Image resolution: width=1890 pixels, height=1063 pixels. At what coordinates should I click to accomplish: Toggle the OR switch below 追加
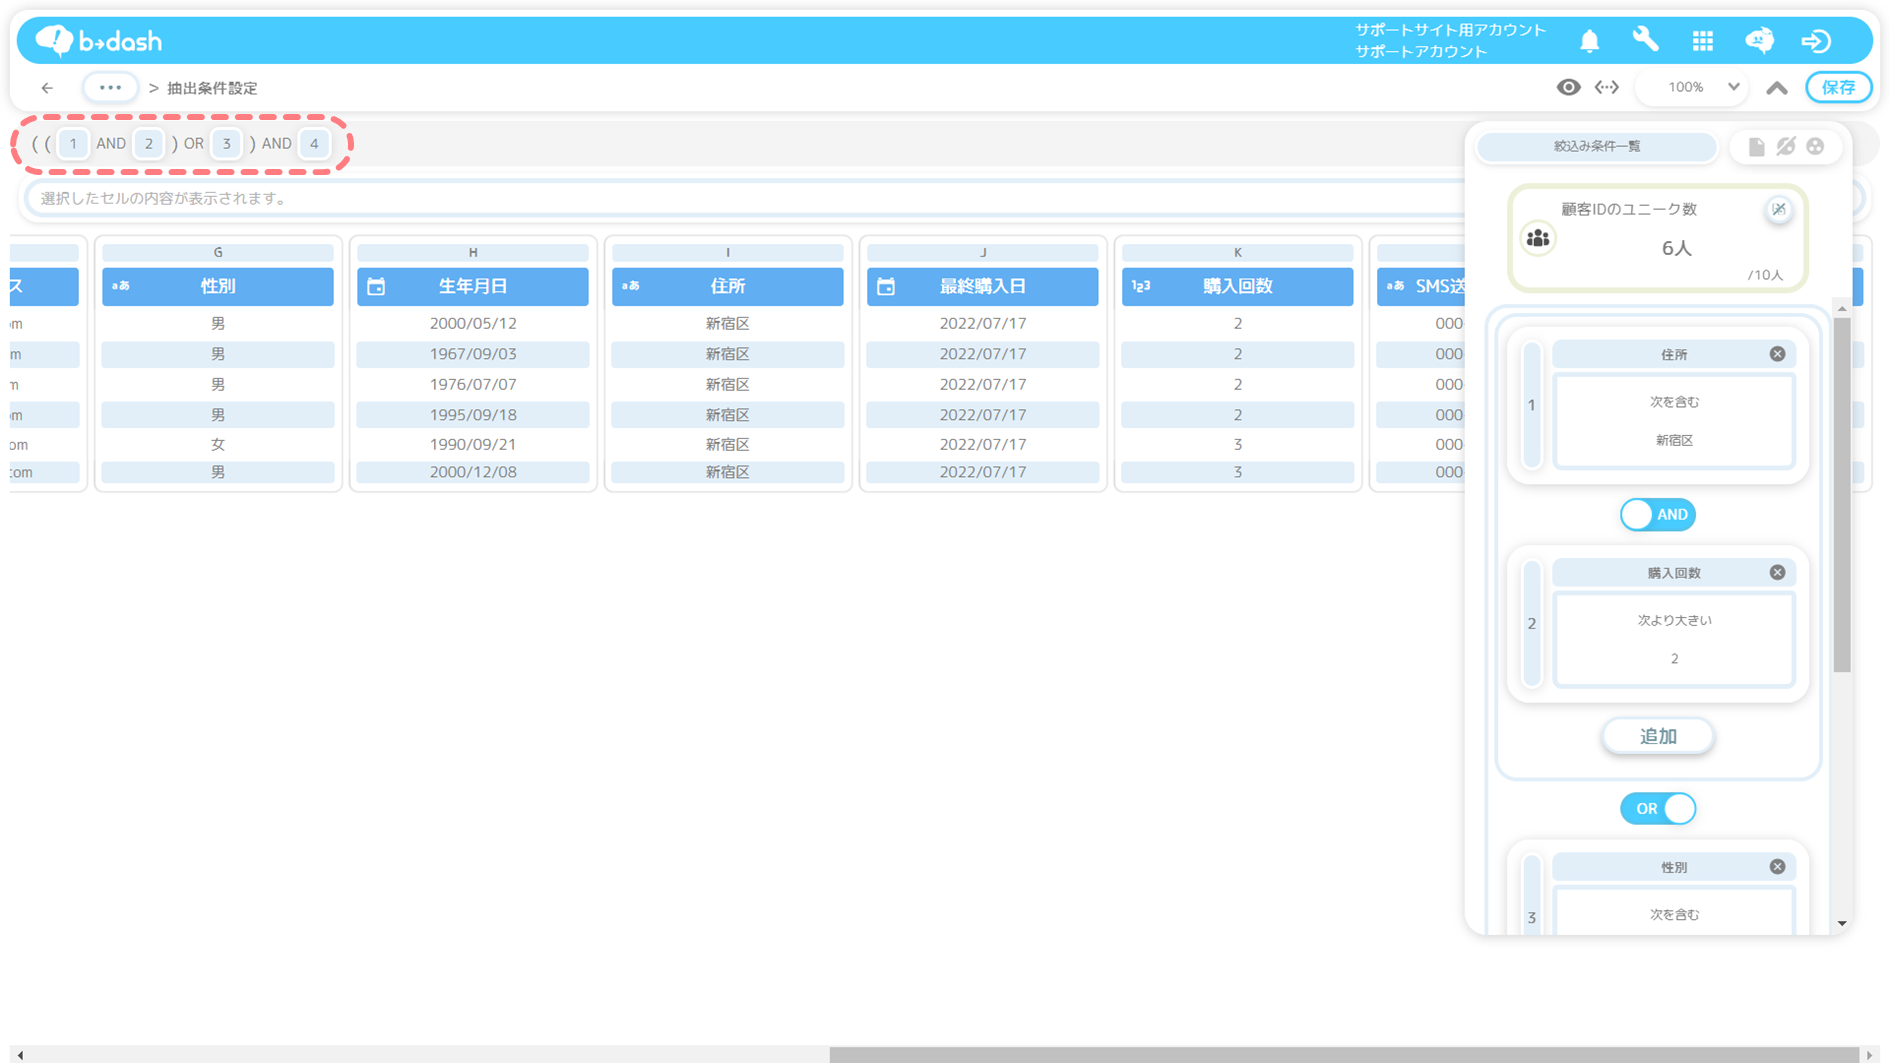[1658, 808]
